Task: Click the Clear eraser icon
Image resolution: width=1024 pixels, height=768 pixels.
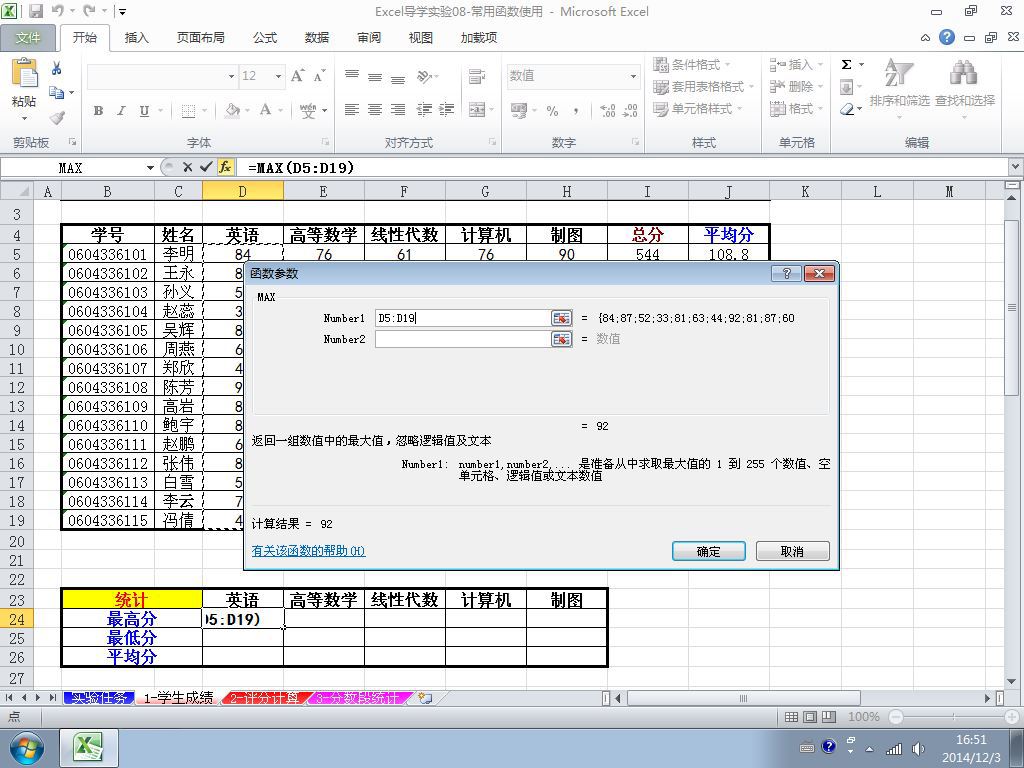Action: (848, 109)
